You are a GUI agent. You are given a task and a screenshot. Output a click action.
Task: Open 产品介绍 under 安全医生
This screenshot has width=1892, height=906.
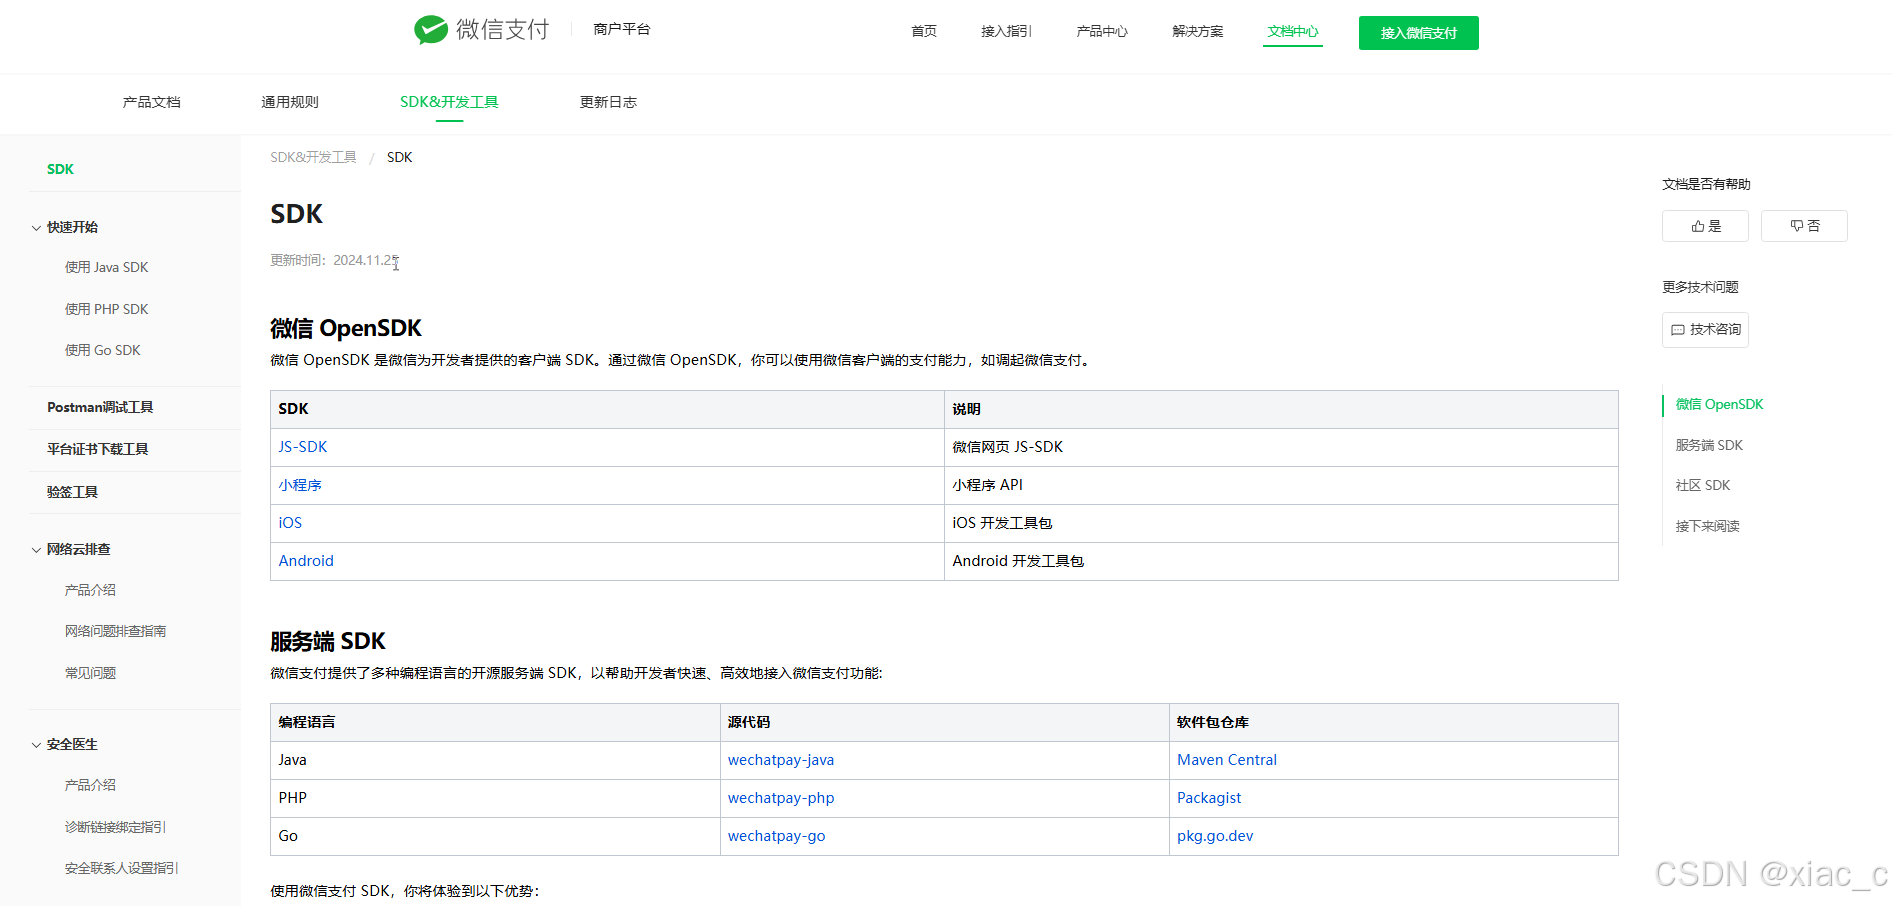(x=91, y=785)
